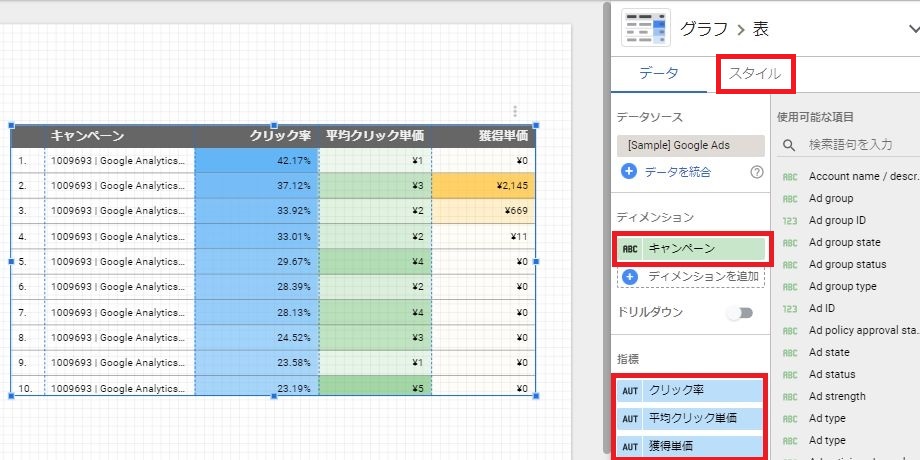Select the Ad group field

point(831,198)
